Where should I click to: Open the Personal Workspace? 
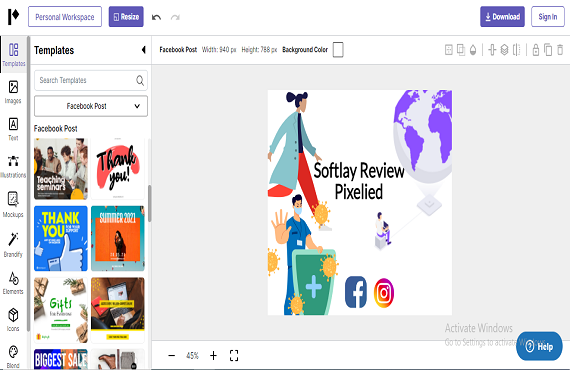click(x=65, y=17)
